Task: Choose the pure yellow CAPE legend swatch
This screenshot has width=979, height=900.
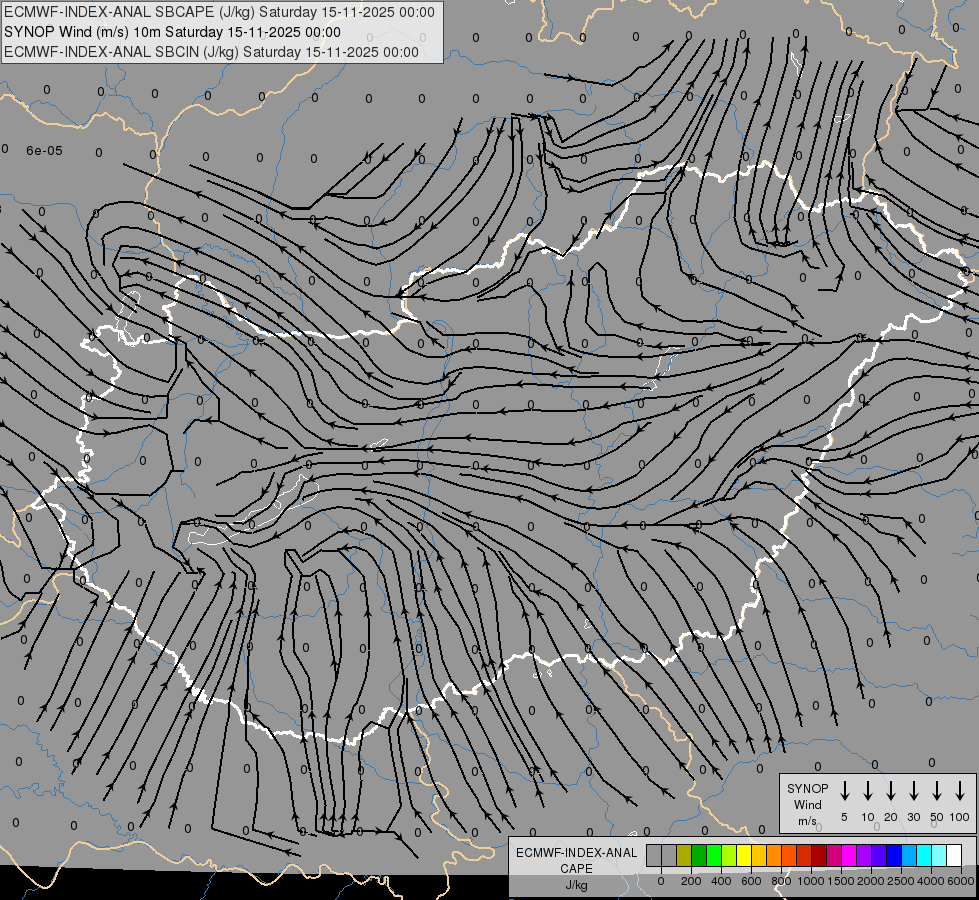Action: point(744,855)
